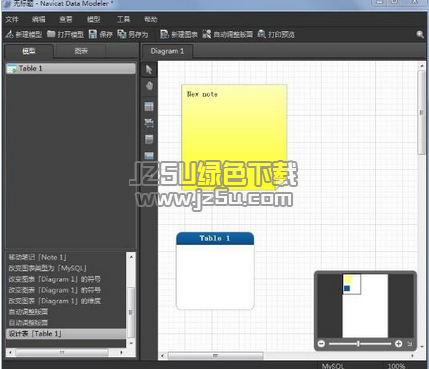Switch to the 图表 panel tab
Screen dimensions: 429x369
[81, 51]
